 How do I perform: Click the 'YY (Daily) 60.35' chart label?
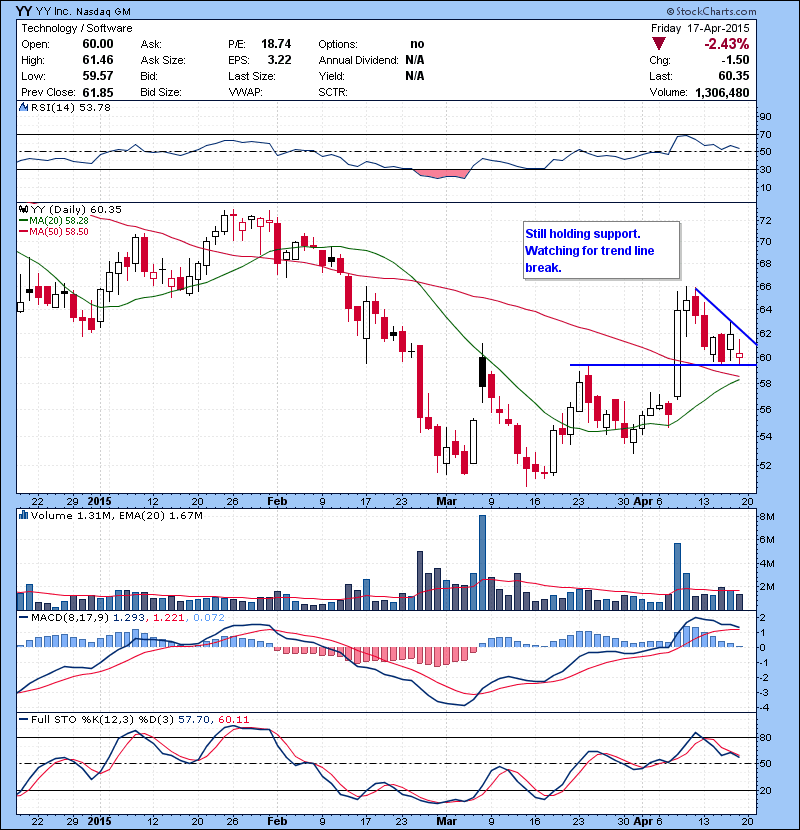[76, 210]
